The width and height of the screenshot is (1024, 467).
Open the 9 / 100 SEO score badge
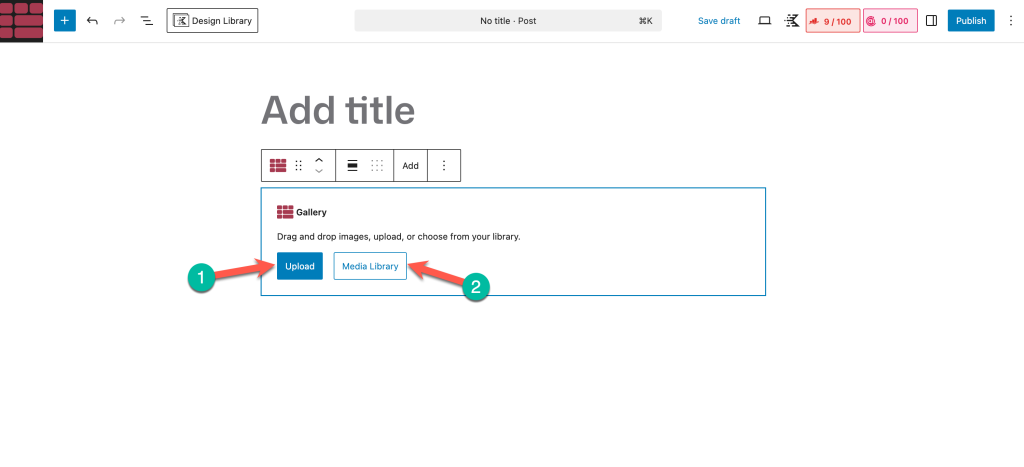(832, 20)
